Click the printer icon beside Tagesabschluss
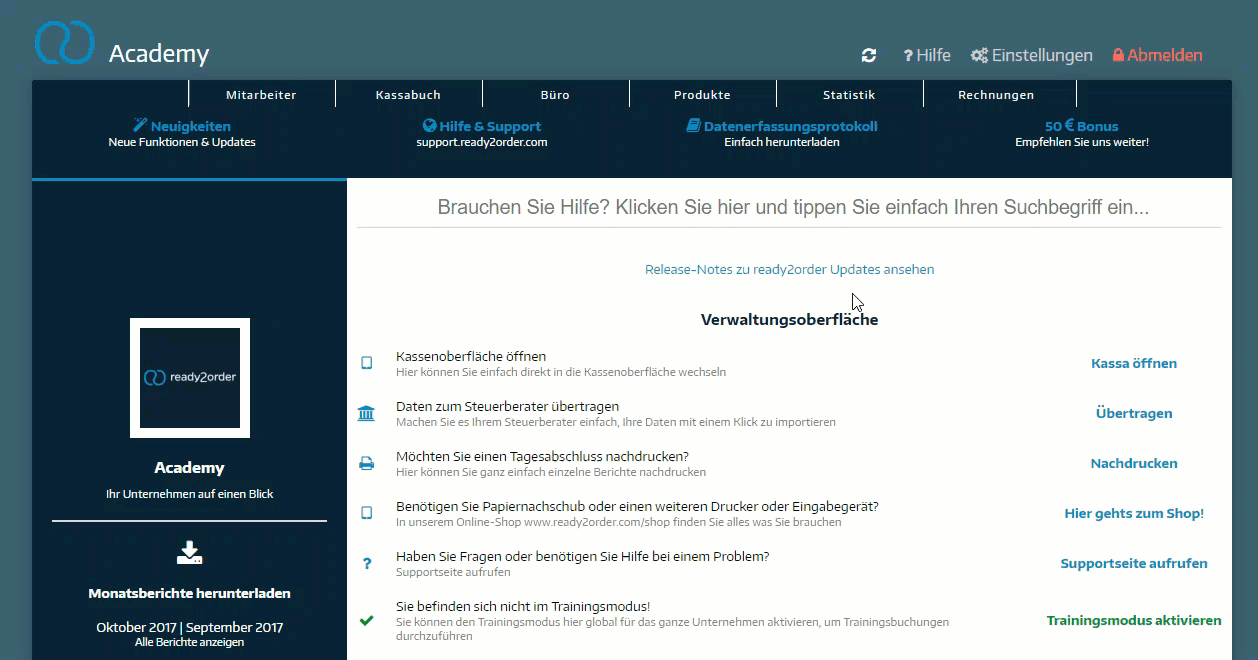 tap(366, 463)
